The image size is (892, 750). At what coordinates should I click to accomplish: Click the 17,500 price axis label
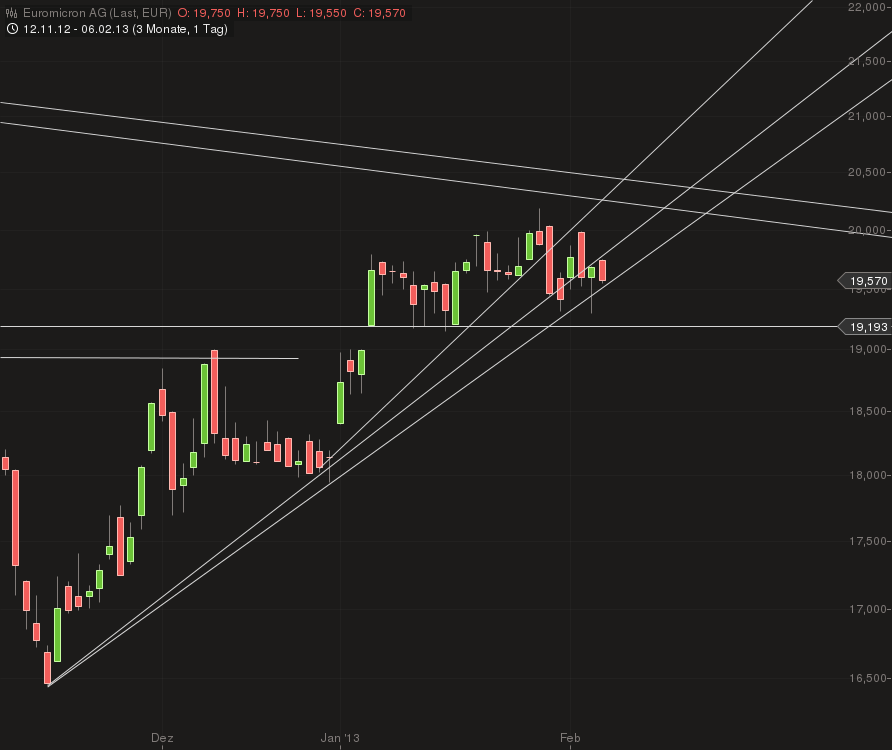point(868,541)
